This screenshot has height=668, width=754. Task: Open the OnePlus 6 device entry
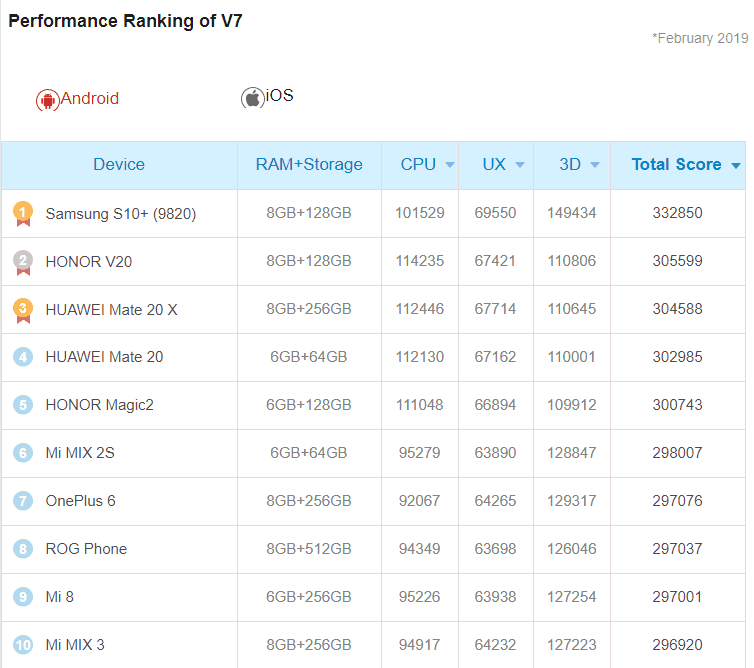coord(80,501)
